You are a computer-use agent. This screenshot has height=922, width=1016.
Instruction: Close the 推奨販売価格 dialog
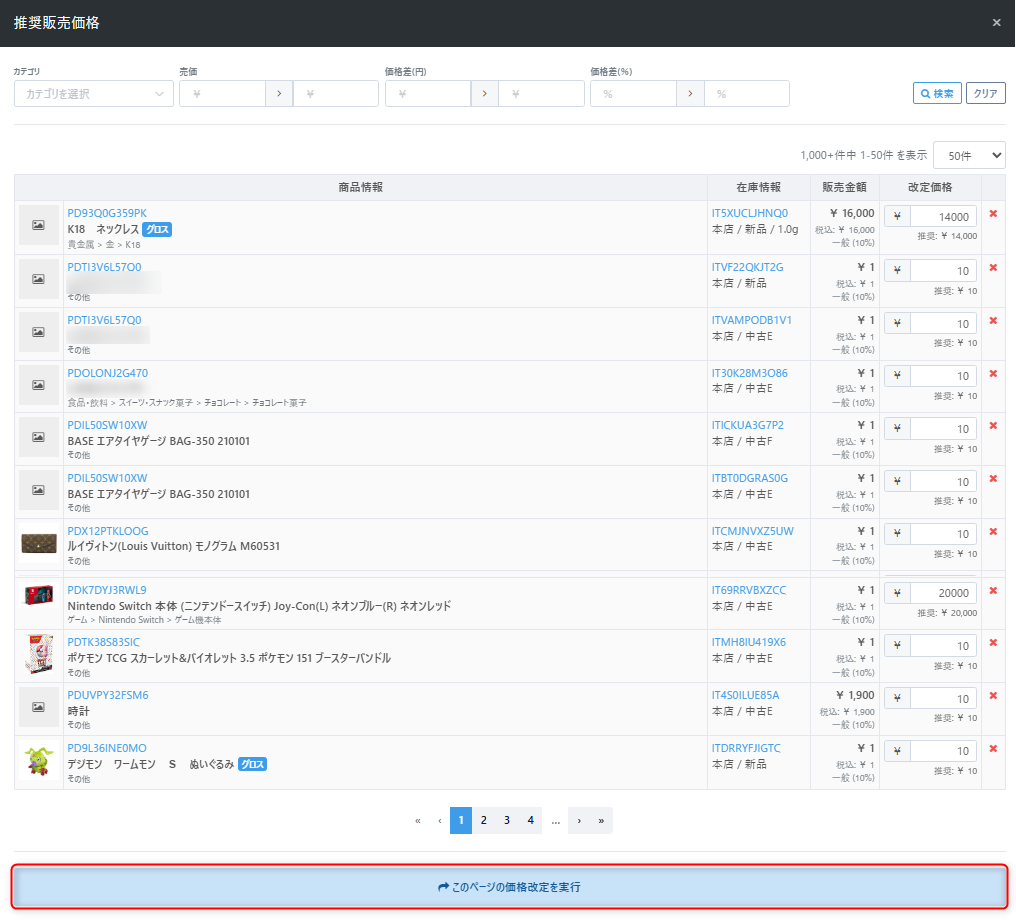(x=996, y=23)
